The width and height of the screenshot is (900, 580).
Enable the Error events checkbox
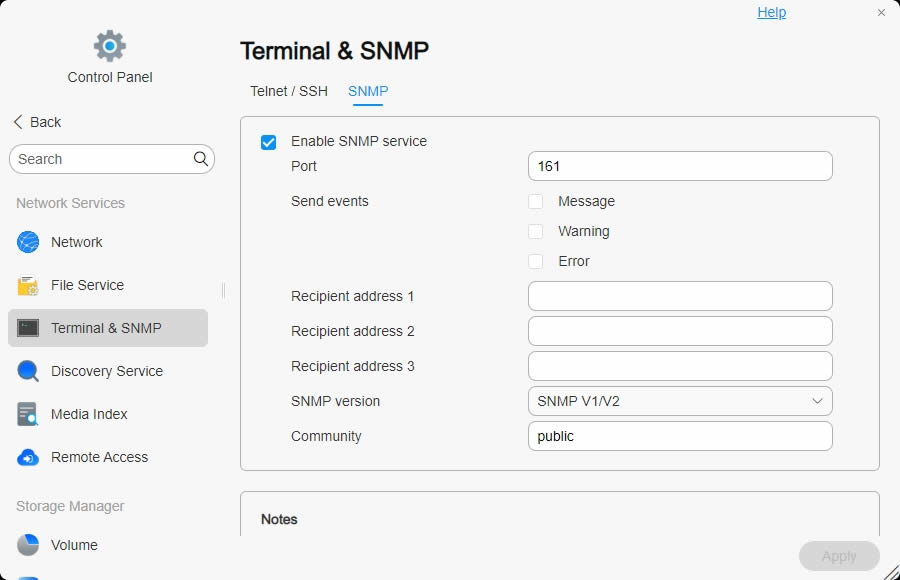click(x=536, y=262)
